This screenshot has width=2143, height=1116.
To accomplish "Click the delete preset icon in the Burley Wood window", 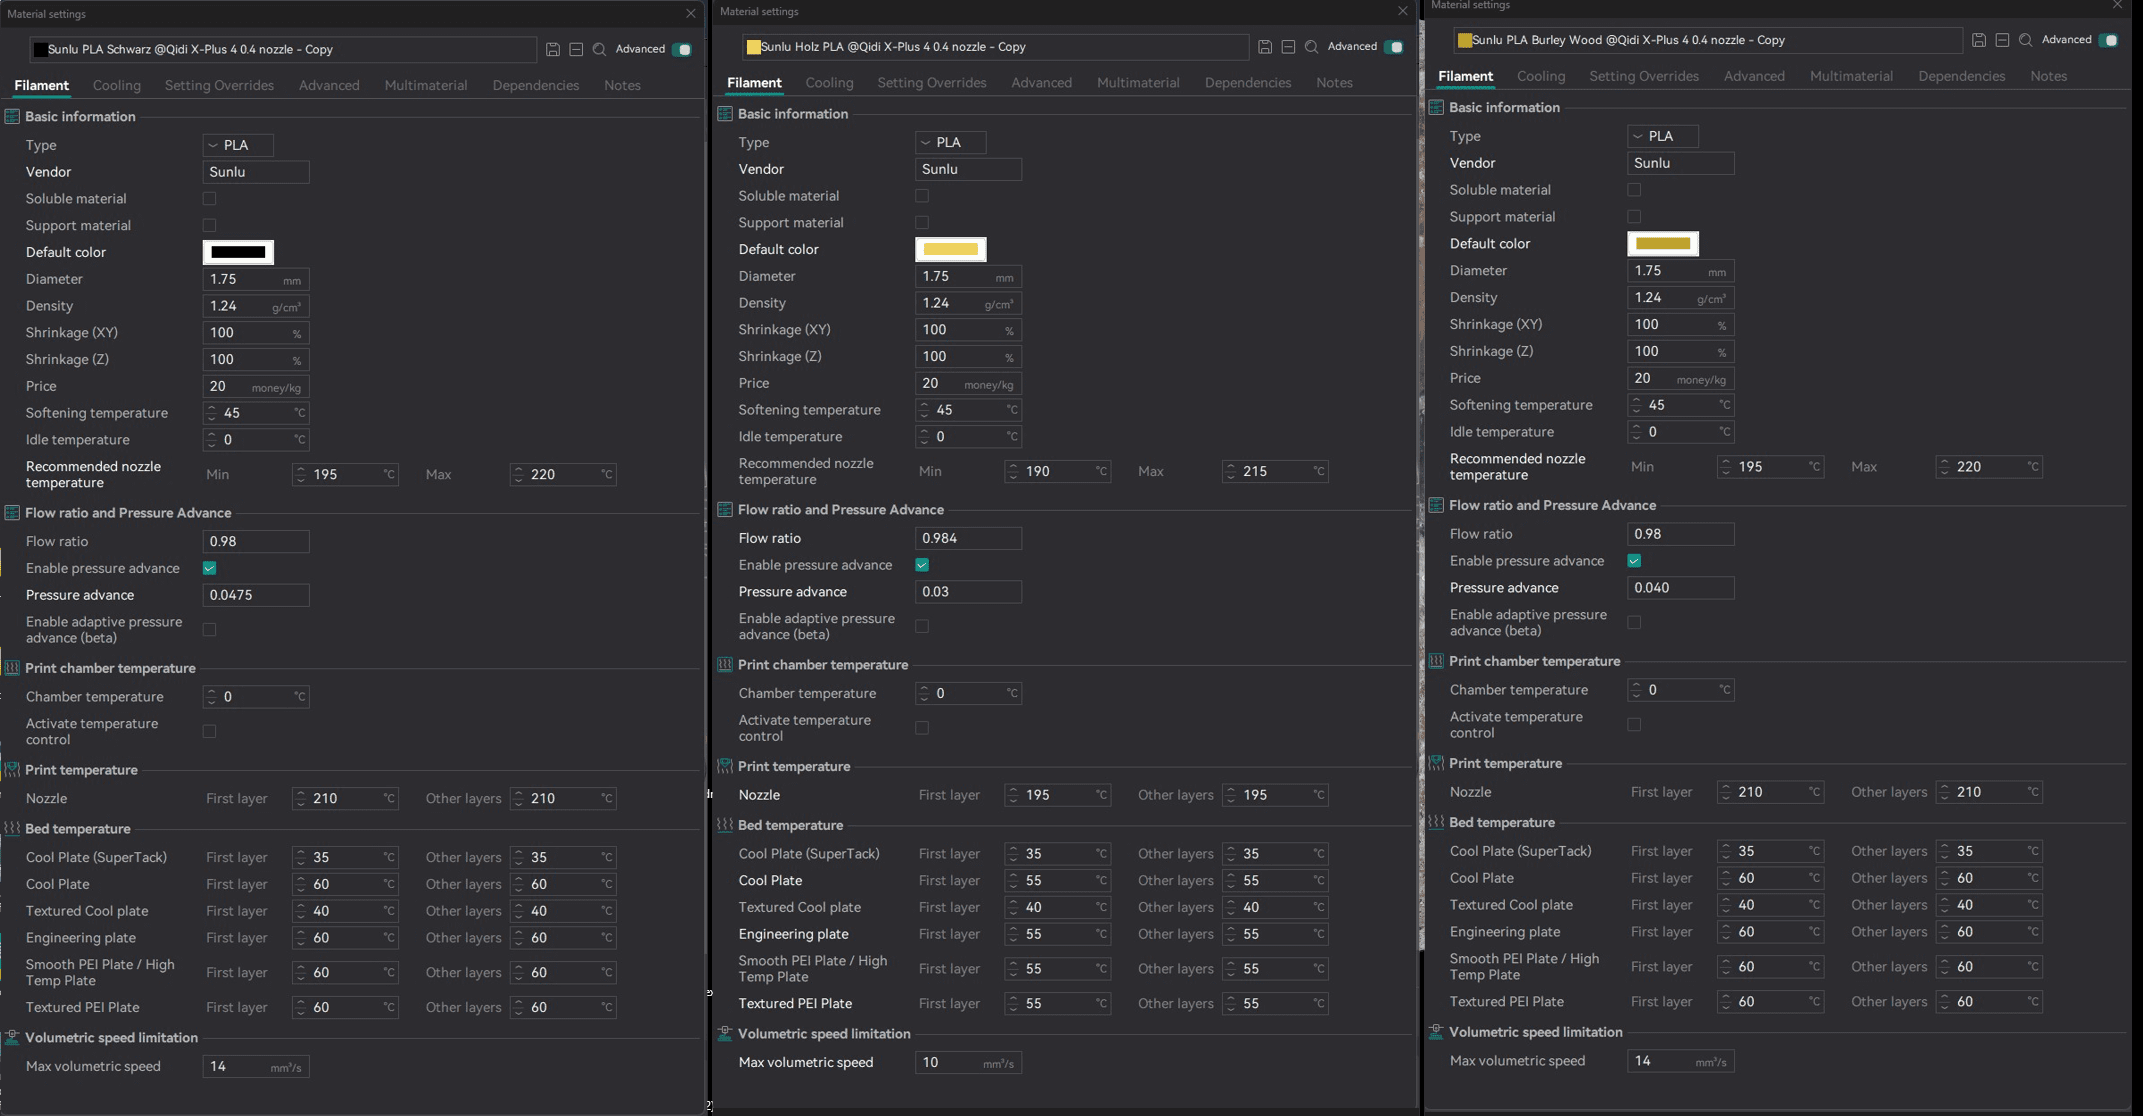I will click(x=2002, y=40).
